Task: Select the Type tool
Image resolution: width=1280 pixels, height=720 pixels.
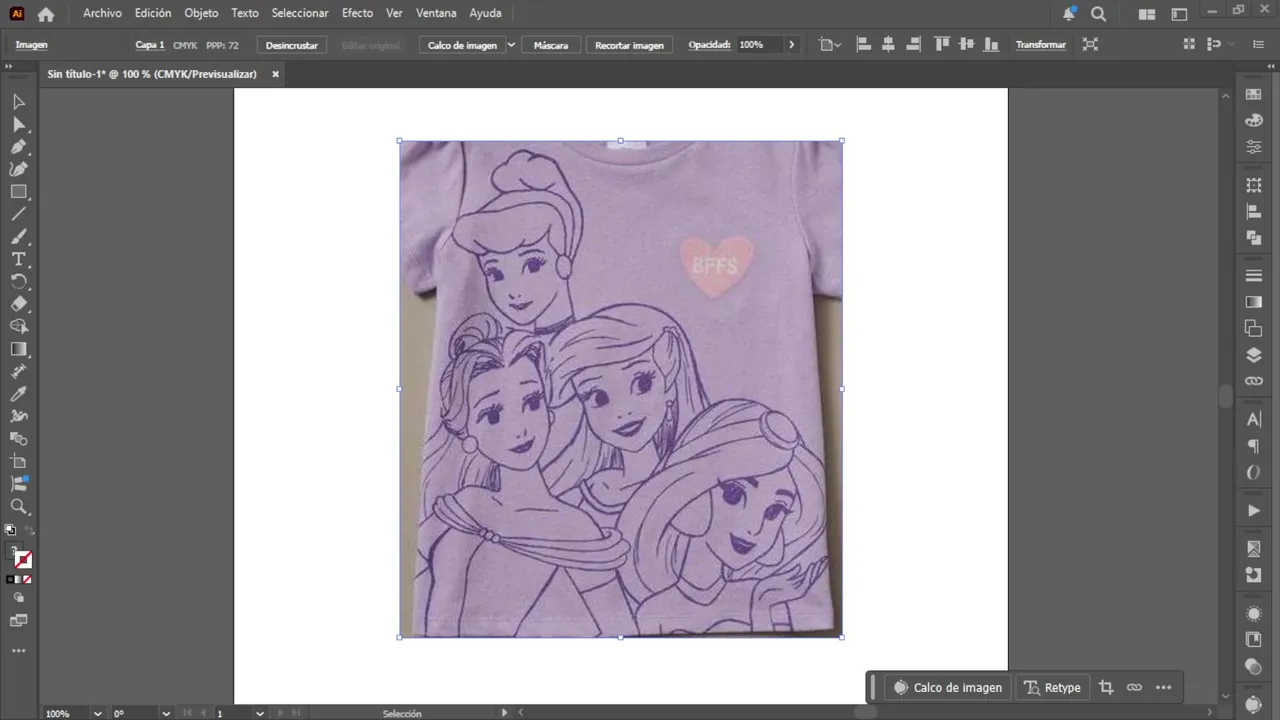Action: (x=18, y=259)
